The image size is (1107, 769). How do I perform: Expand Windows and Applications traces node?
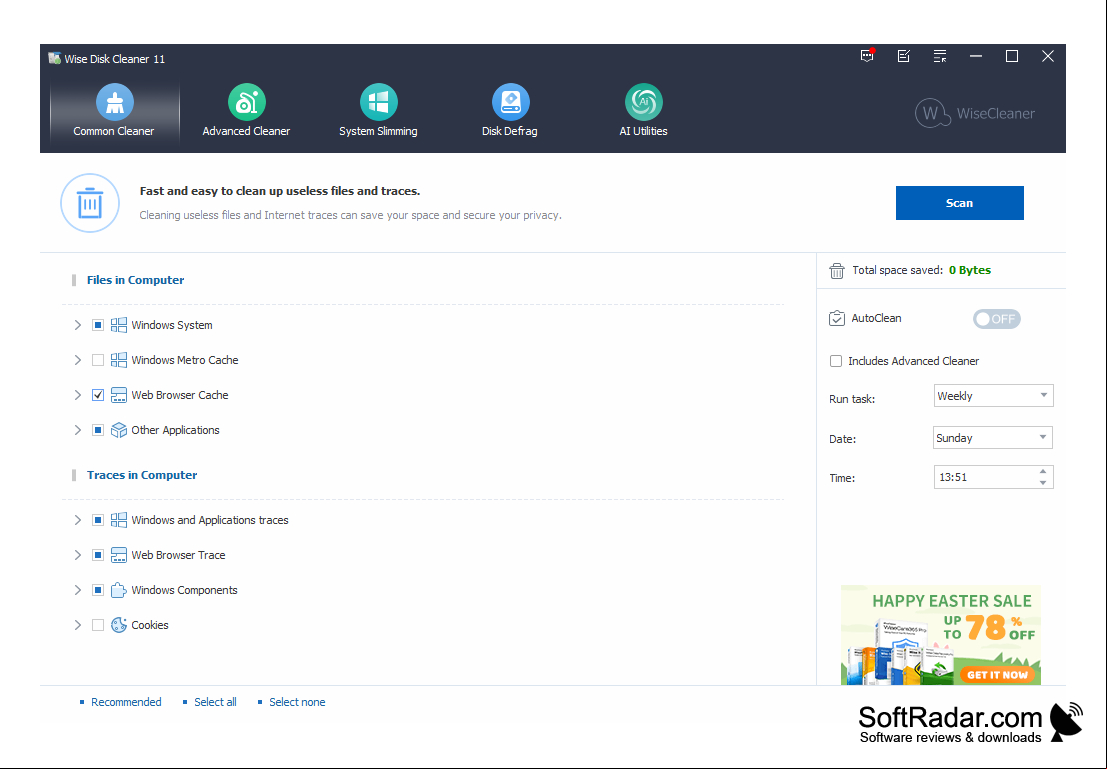point(78,520)
